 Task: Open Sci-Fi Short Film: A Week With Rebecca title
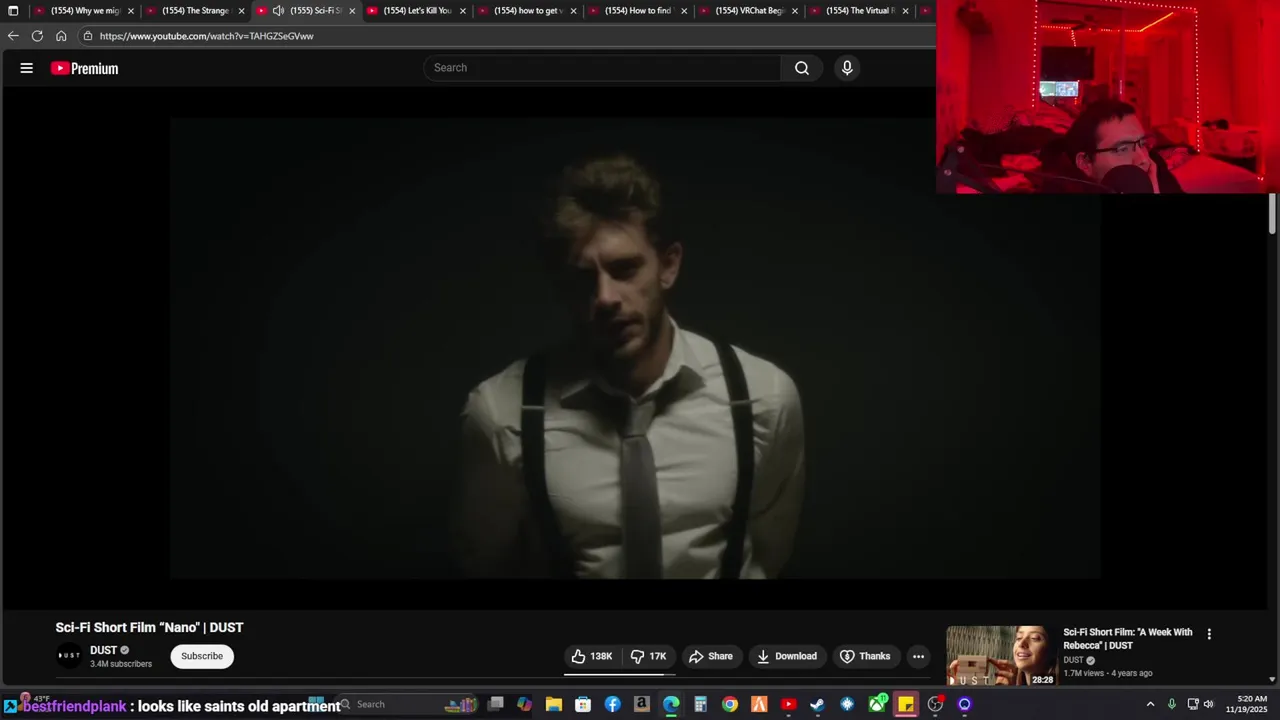pos(1128,639)
